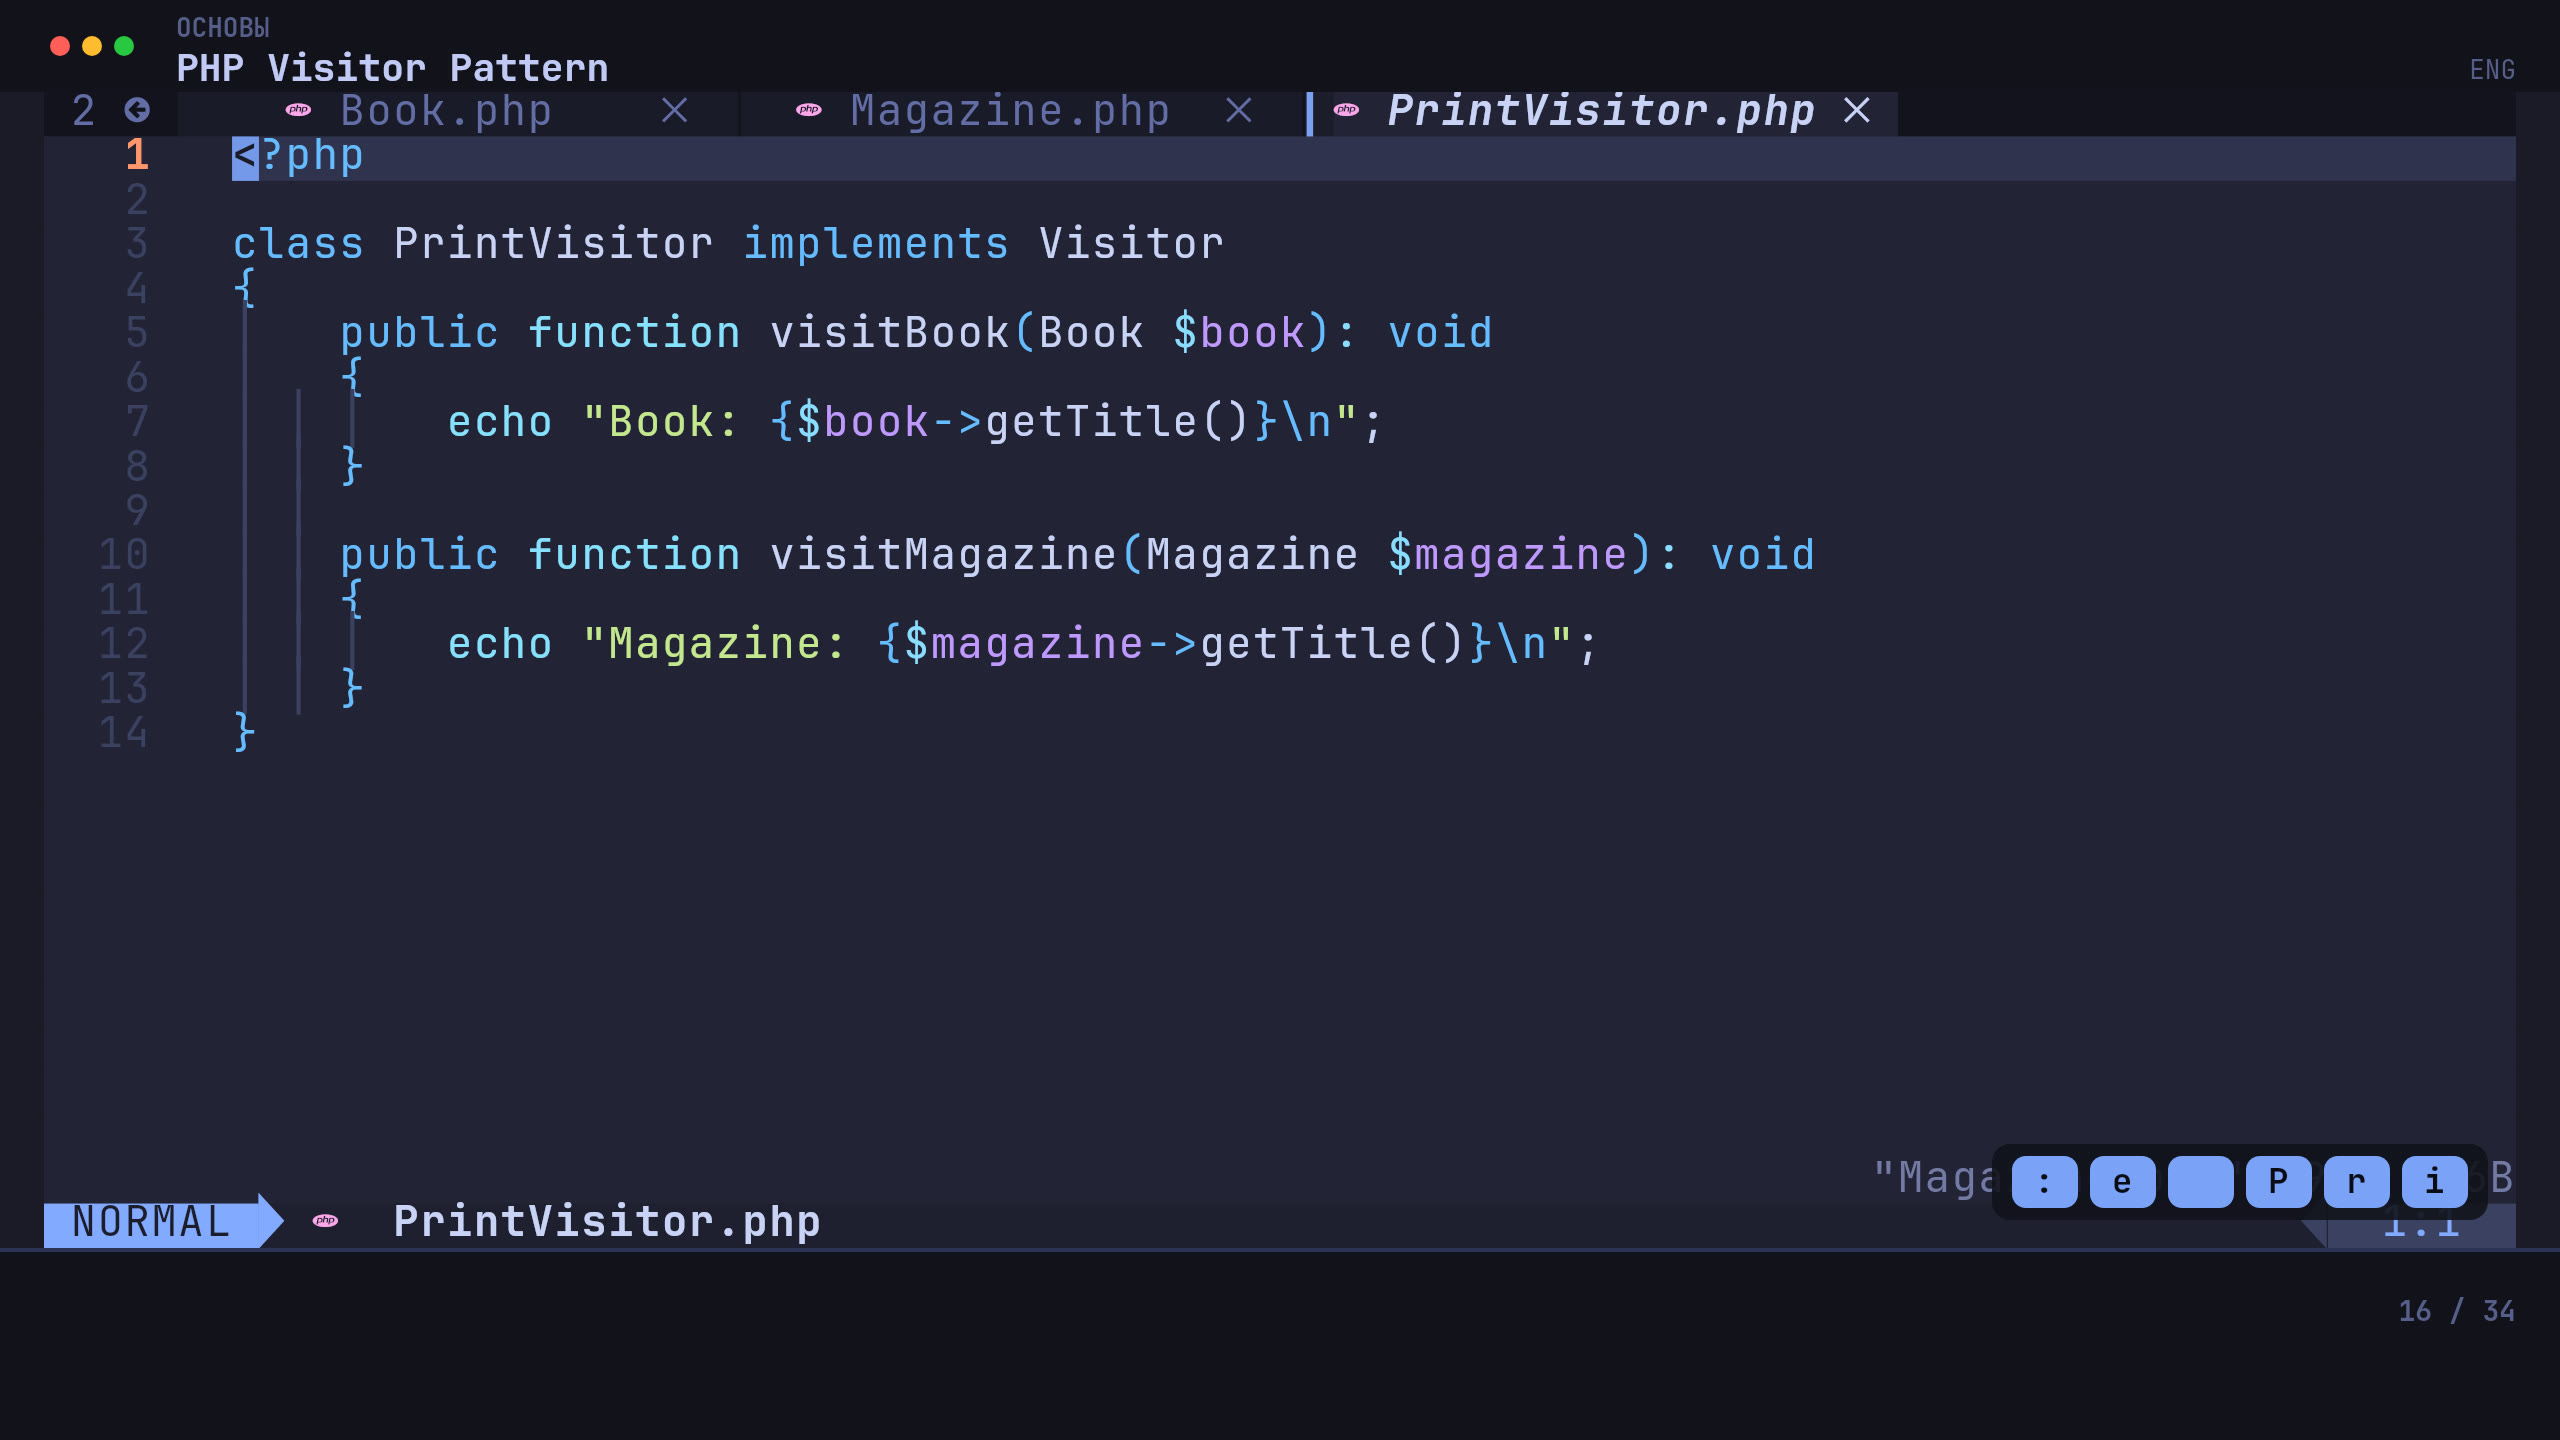Click the 'r' keystroke overlay key
The image size is (2560, 1440).
point(2356,1182)
